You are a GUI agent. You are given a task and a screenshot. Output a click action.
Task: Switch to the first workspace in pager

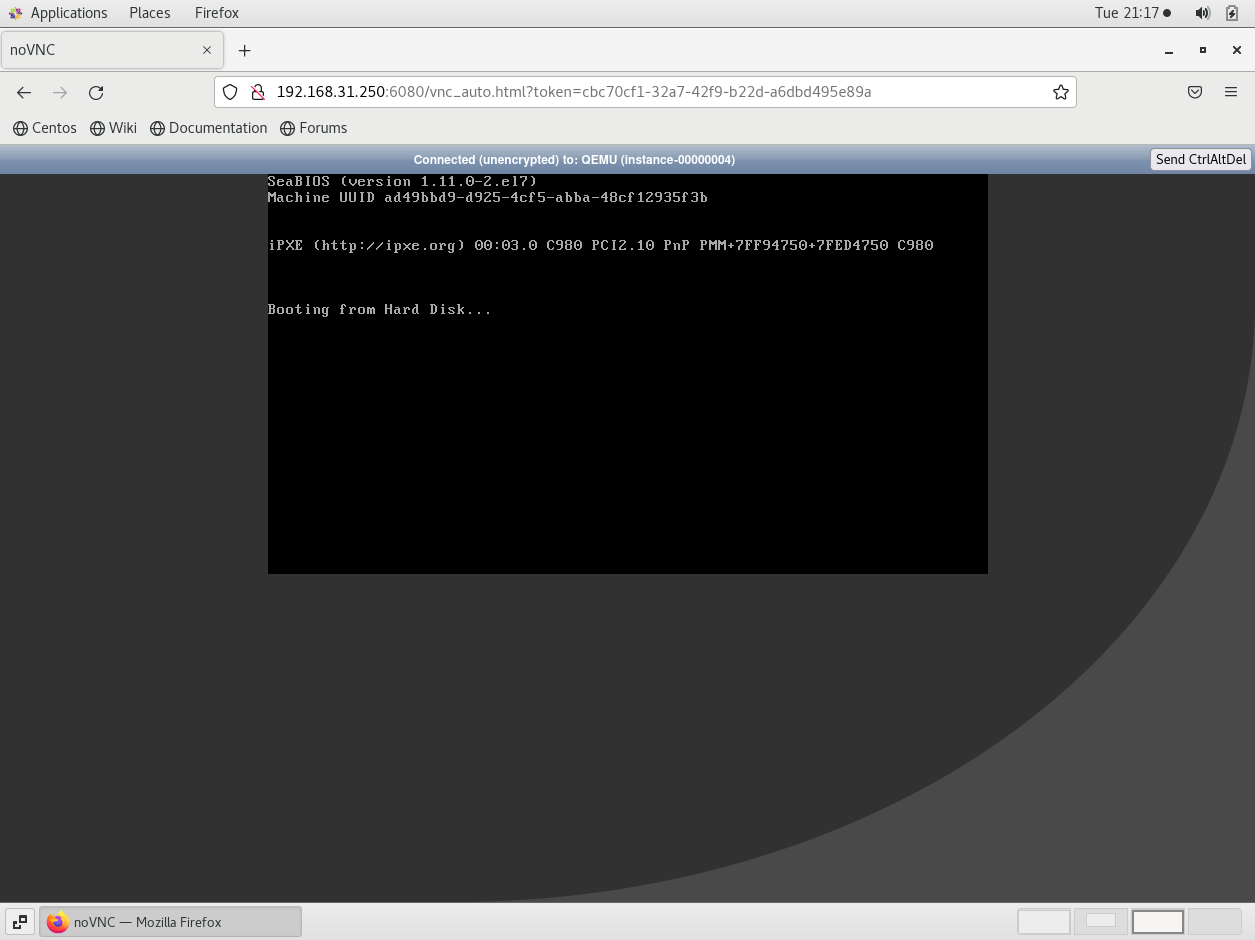click(1044, 922)
